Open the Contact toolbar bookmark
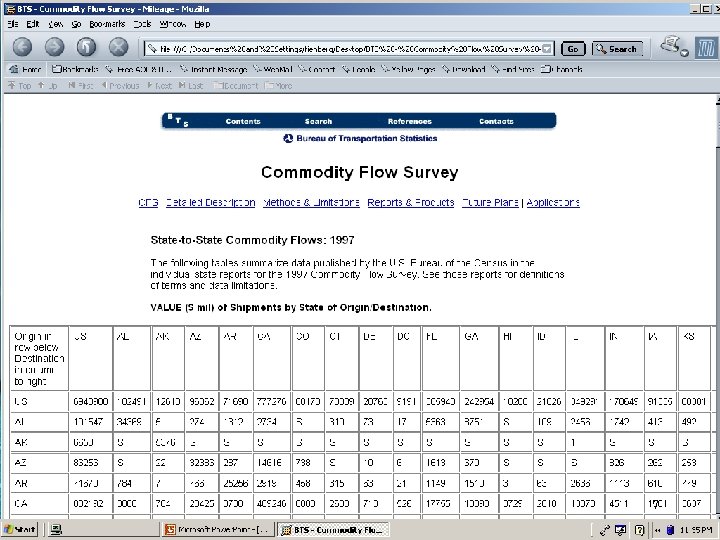Image resolution: width=720 pixels, height=540 pixels. 316,69
